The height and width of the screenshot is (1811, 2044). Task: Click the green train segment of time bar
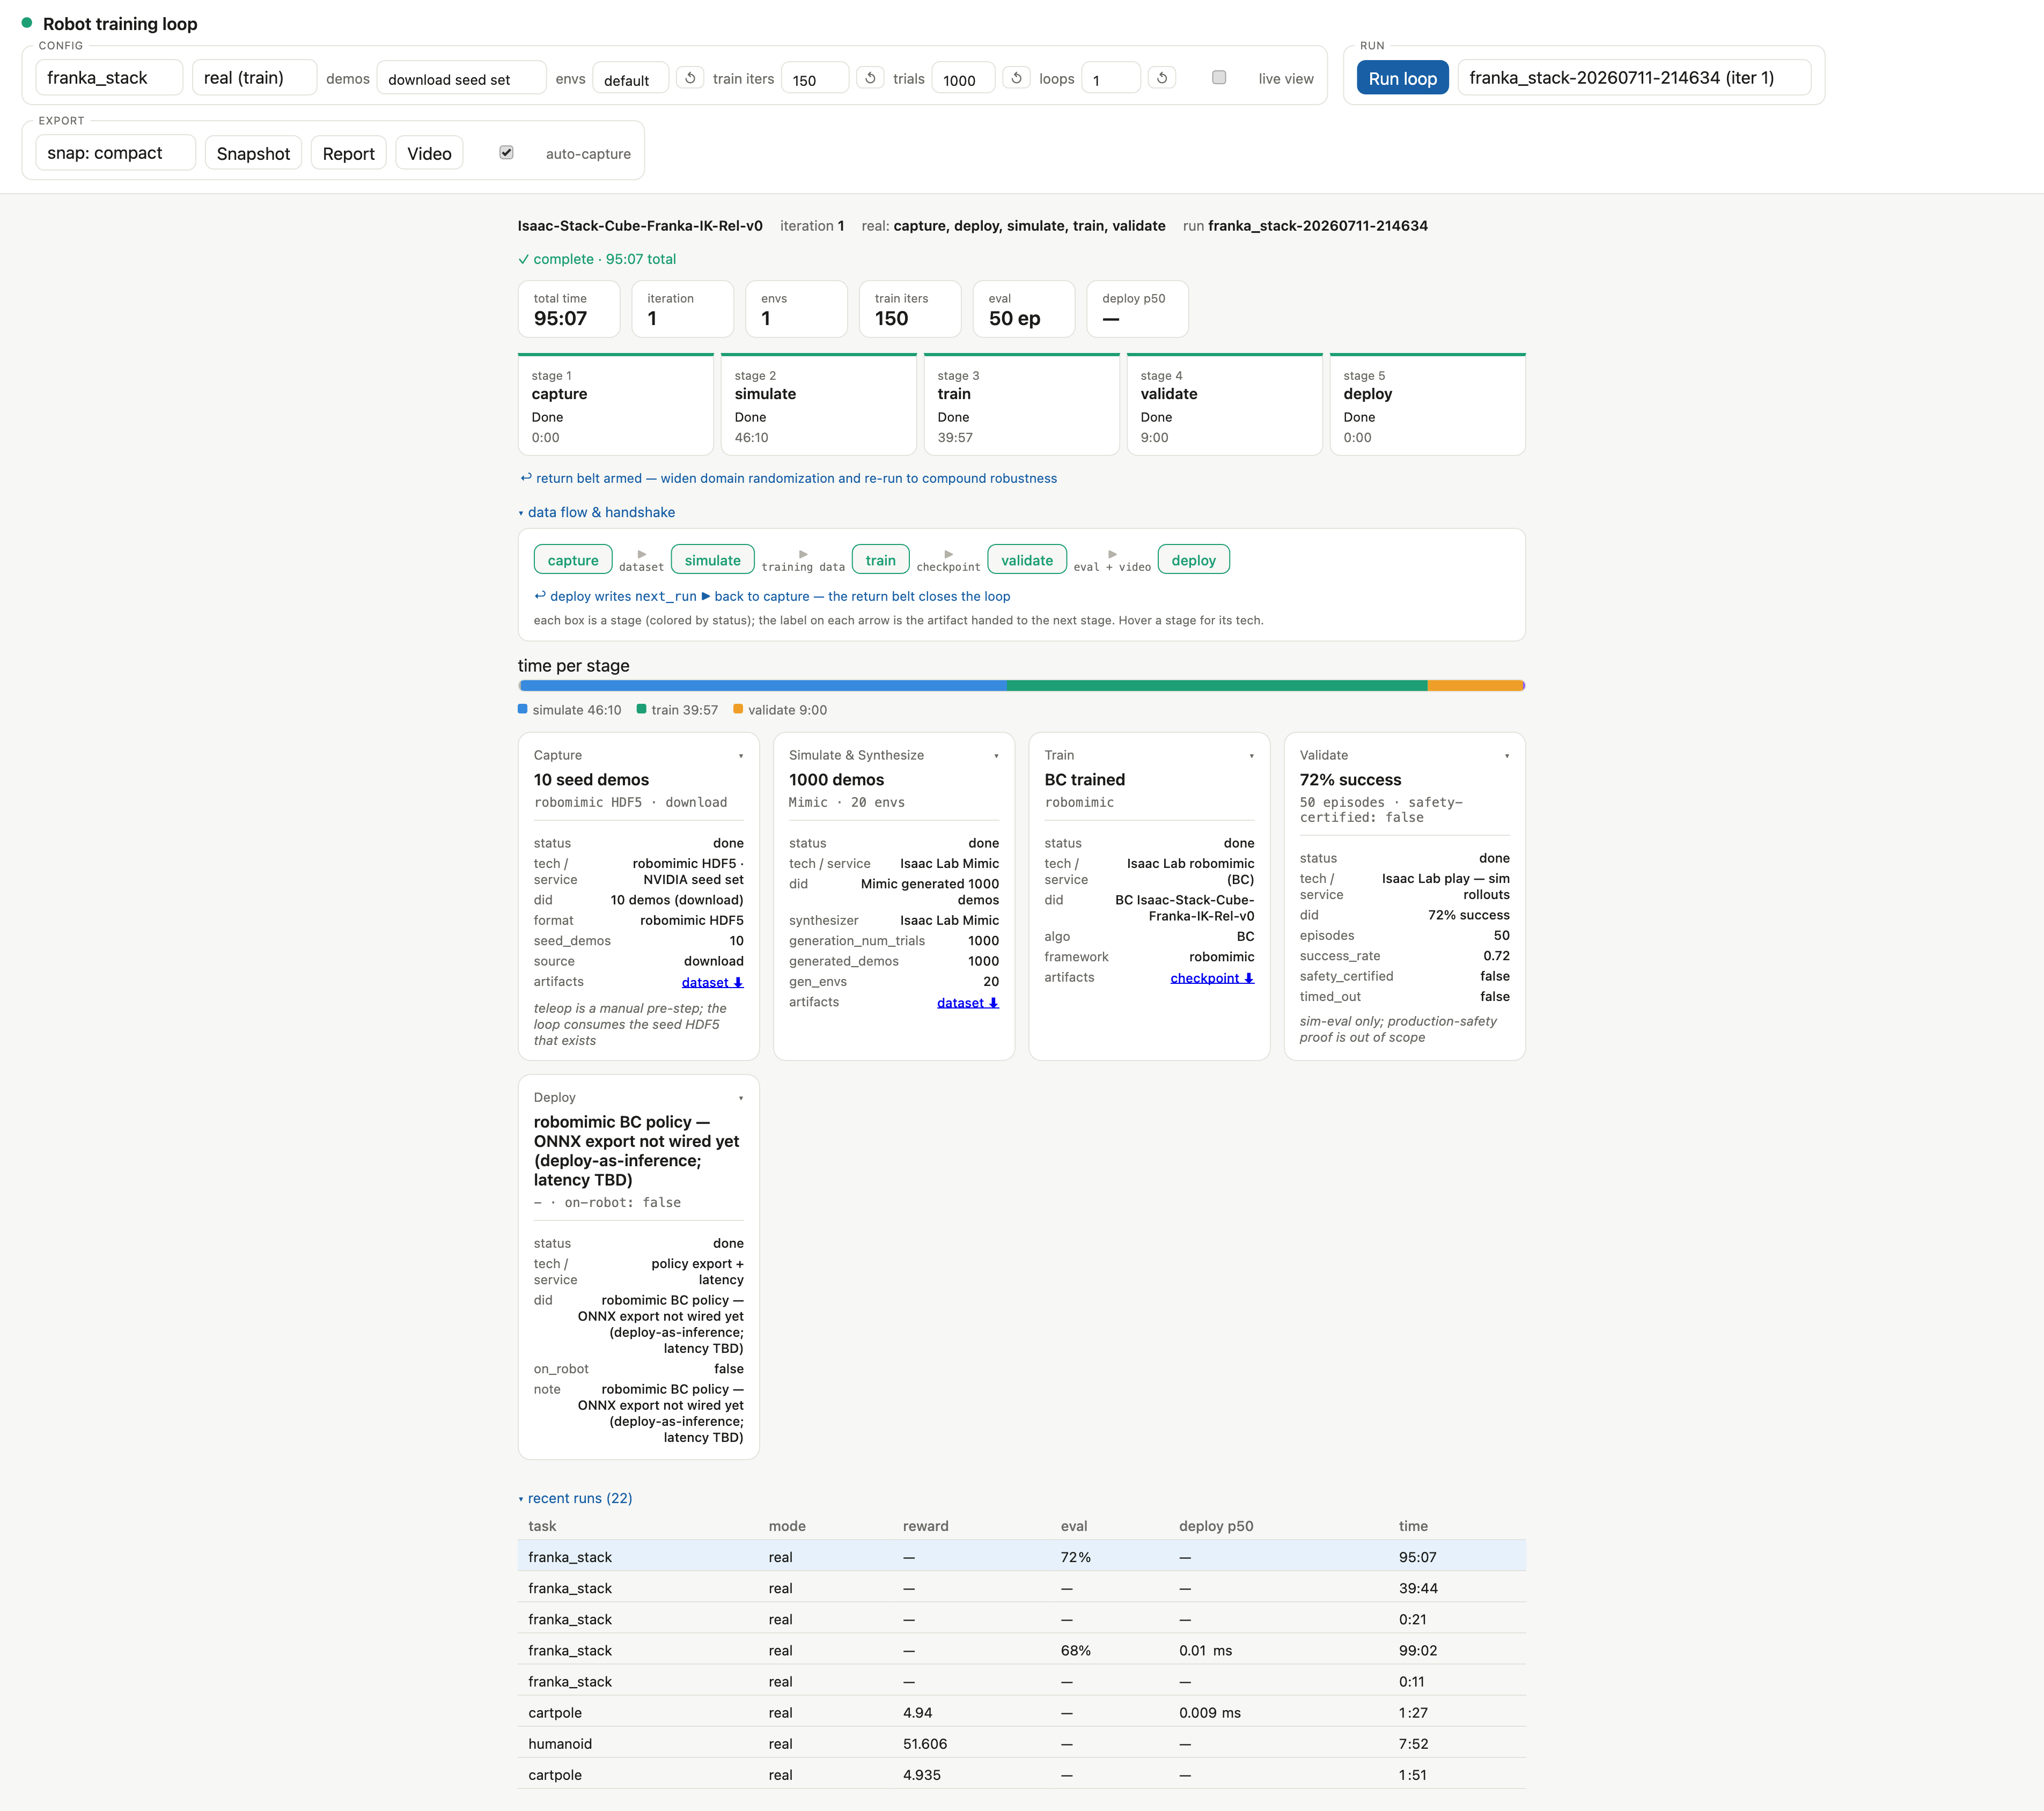coord(1217,686)
